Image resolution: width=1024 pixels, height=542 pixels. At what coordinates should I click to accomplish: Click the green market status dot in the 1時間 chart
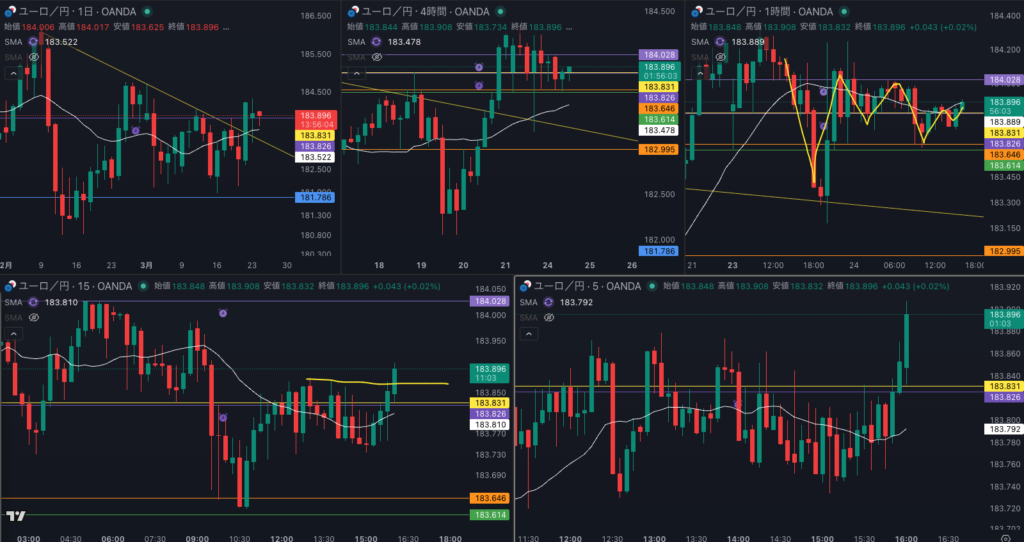(x=844, y=12)
